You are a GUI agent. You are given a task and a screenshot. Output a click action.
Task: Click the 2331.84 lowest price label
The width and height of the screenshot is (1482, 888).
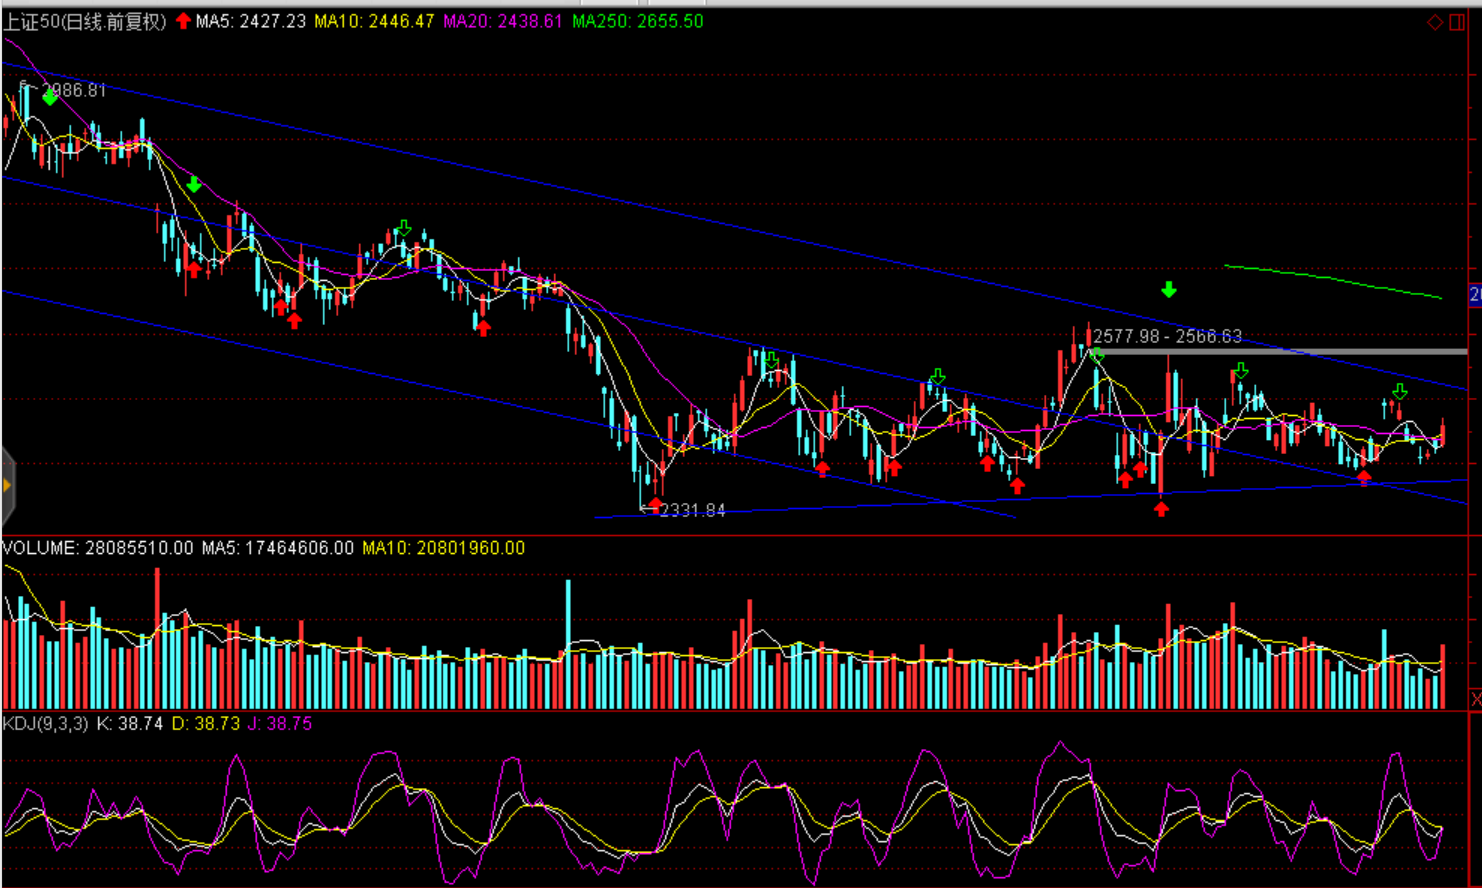tap(692, 511)
